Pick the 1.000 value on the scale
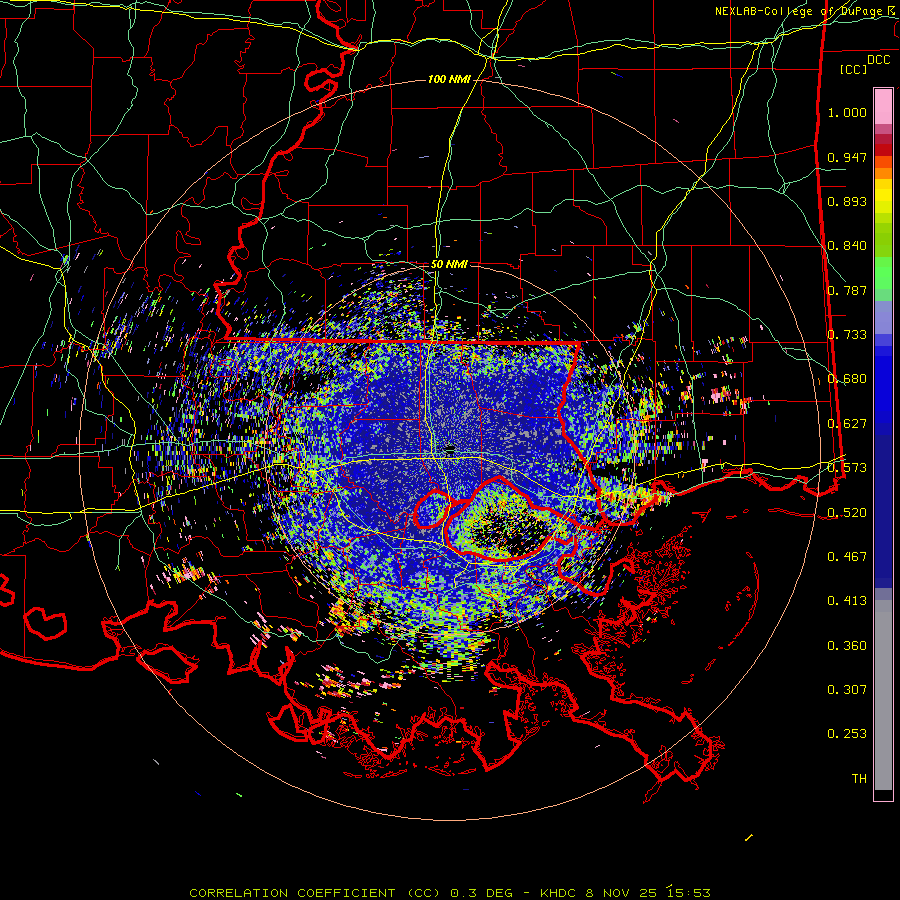This screenshot has width=900, height=900. pyautogui.click(x=847, y=112)
